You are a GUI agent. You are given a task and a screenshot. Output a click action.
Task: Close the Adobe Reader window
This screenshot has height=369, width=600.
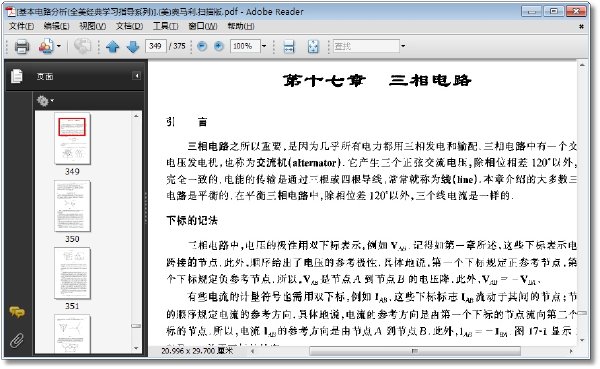(x=576, y=11)
